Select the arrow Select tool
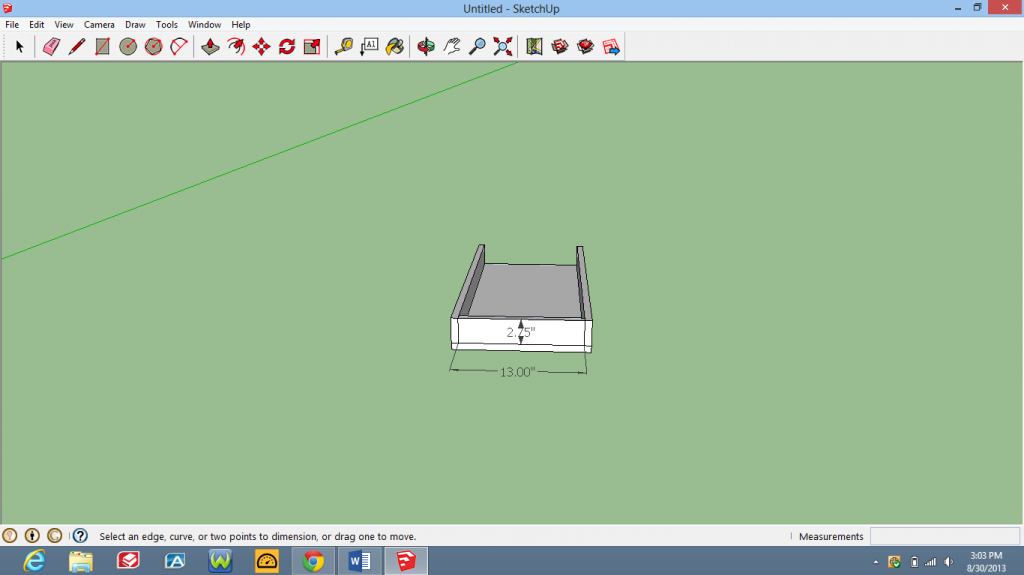Image resolution: width=1024 pixels, height=575 pixels. pyautogui.click(x=19, y=46)
